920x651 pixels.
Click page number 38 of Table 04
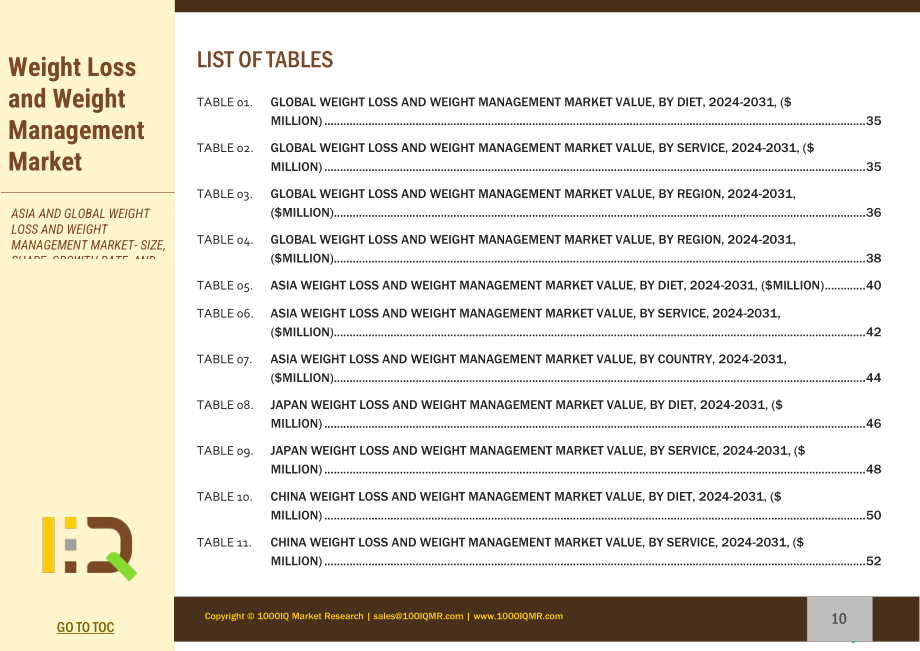[x=874, y=258]
